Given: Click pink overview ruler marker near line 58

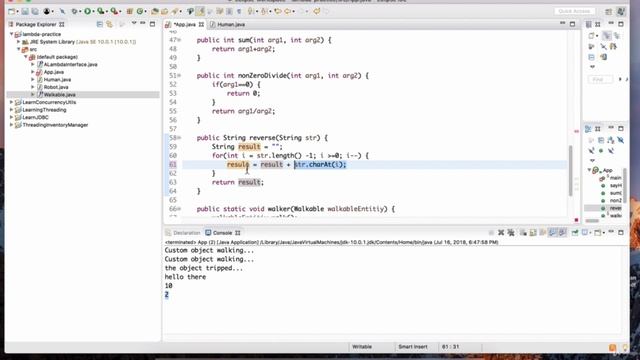Looking at the screenshot, I should [576, 131].
